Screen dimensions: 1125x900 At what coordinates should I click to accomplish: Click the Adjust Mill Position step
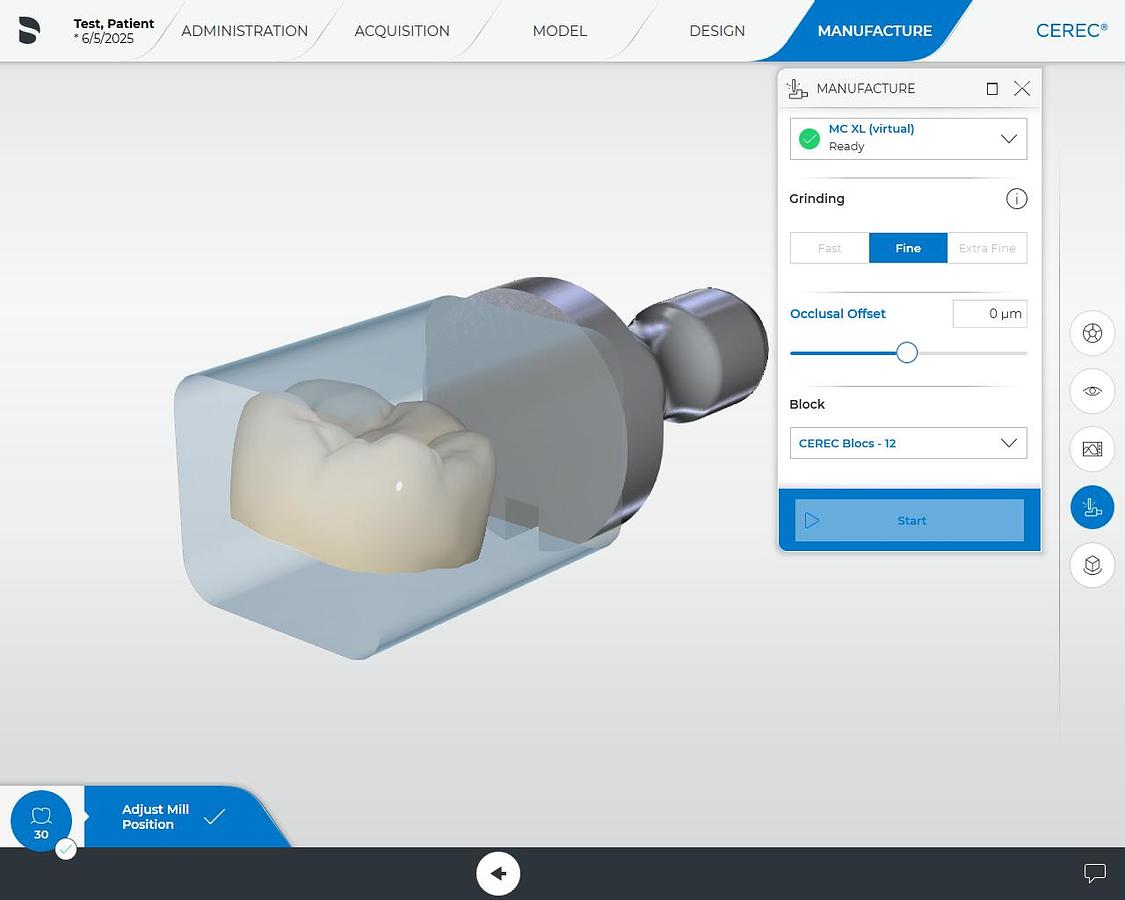coord(155,817)
